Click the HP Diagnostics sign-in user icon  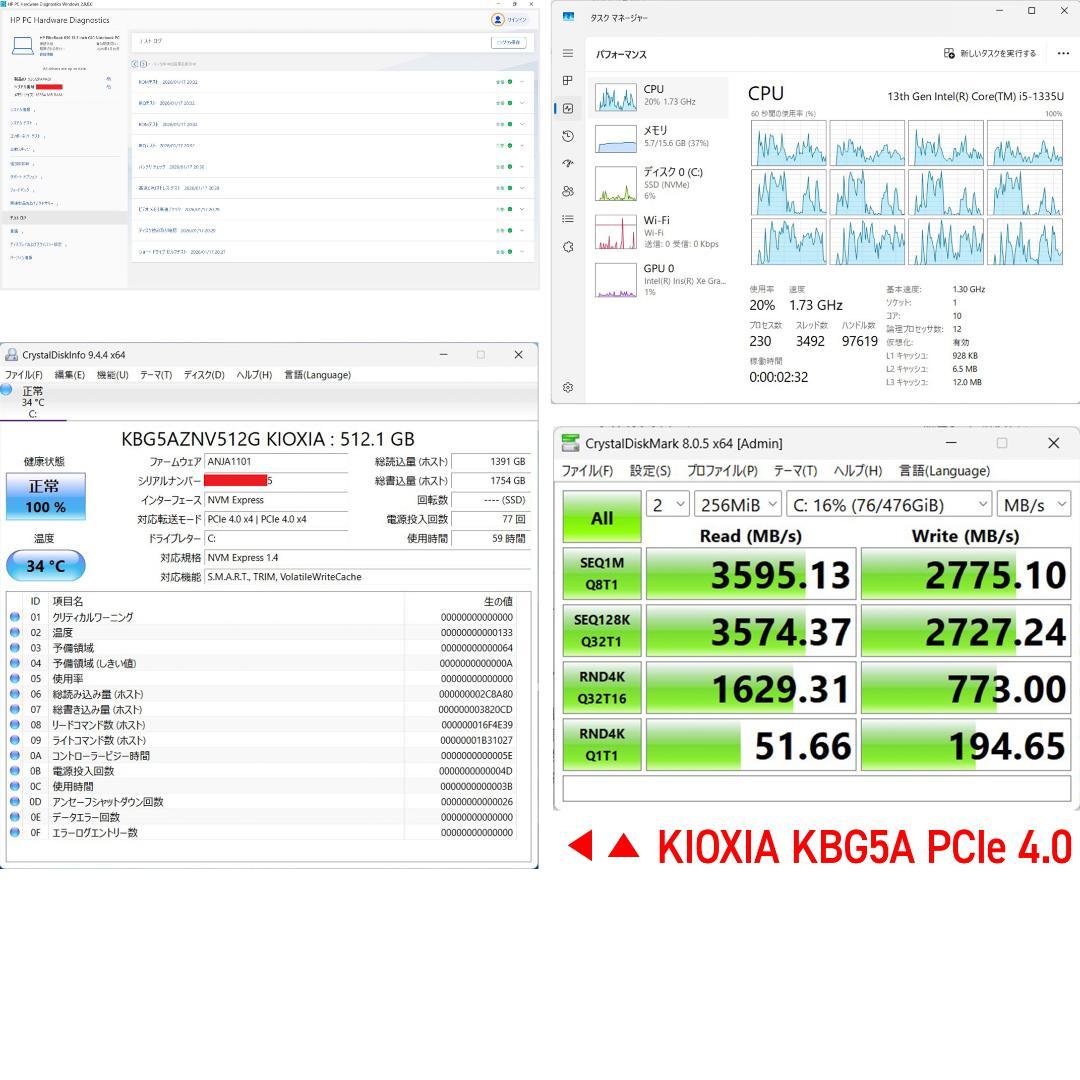498,20
